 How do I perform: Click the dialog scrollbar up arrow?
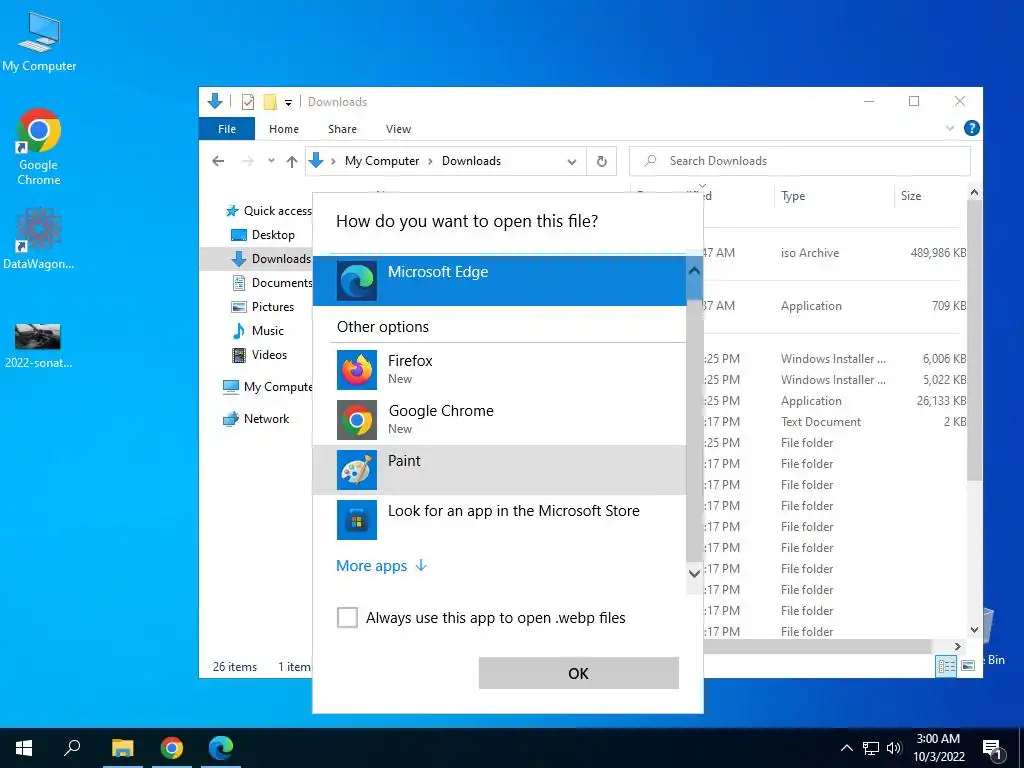click(x=694, y=270)
